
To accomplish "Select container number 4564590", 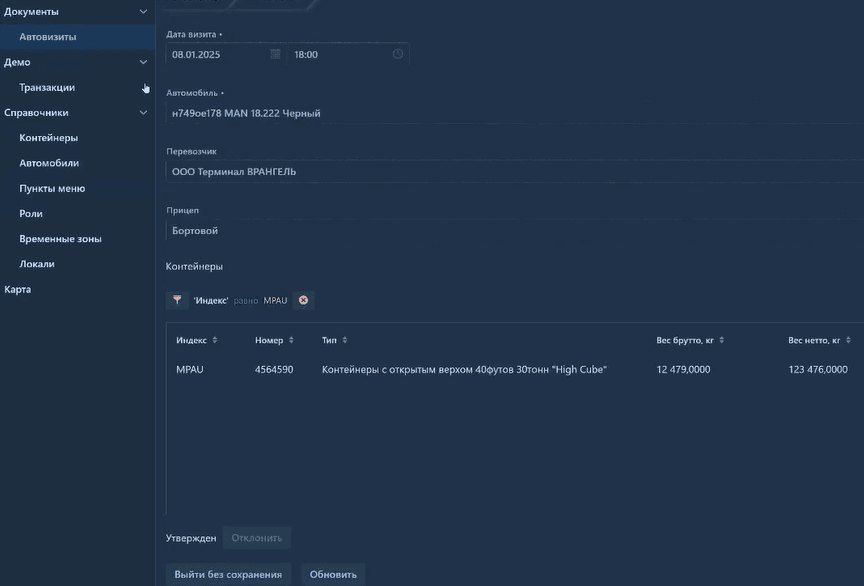I will [274, 369].
